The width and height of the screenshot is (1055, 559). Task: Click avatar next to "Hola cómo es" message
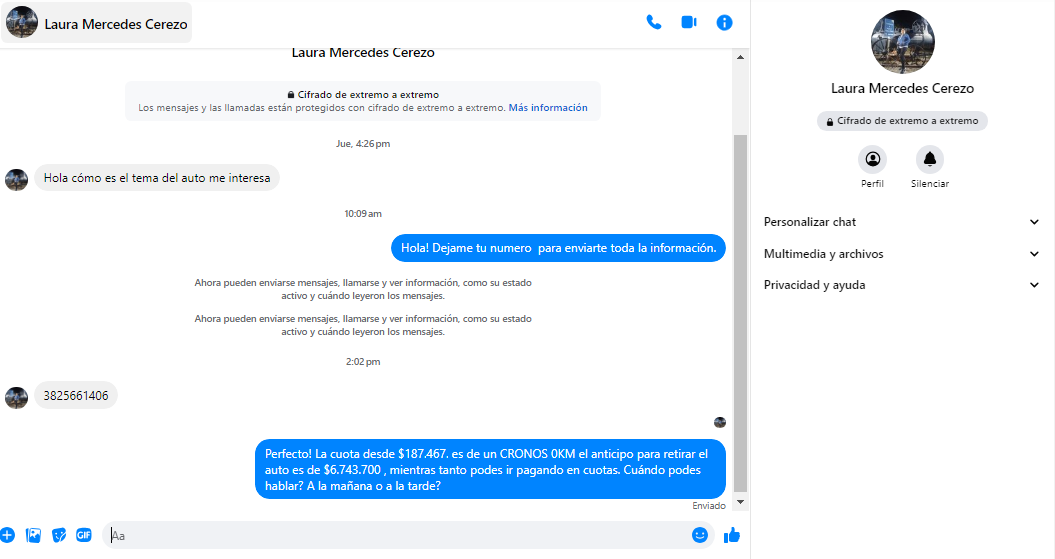click(16, 180)
